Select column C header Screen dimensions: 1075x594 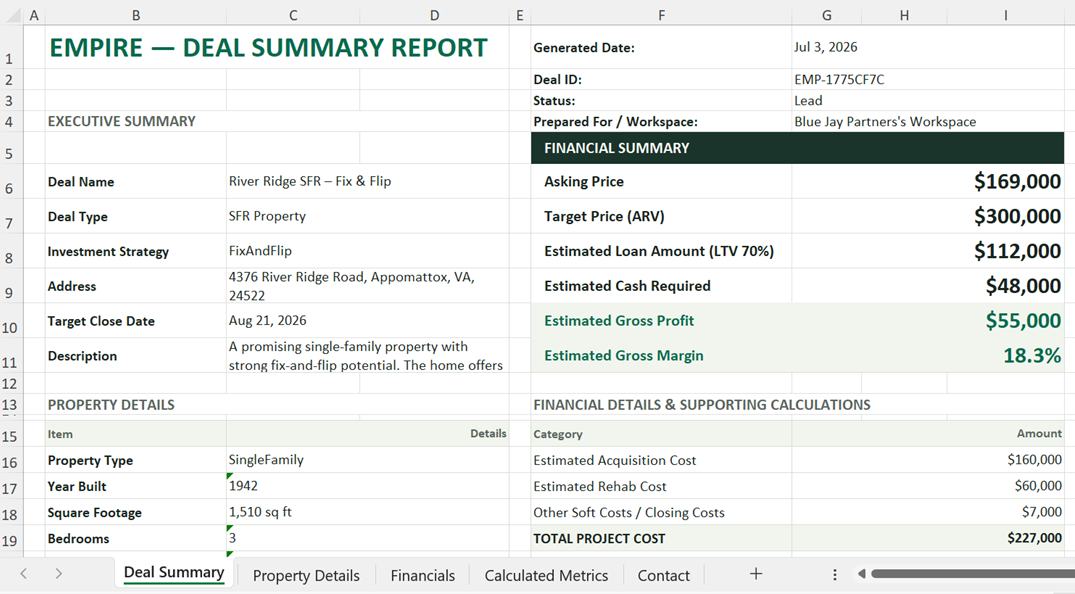coord(293,15)
